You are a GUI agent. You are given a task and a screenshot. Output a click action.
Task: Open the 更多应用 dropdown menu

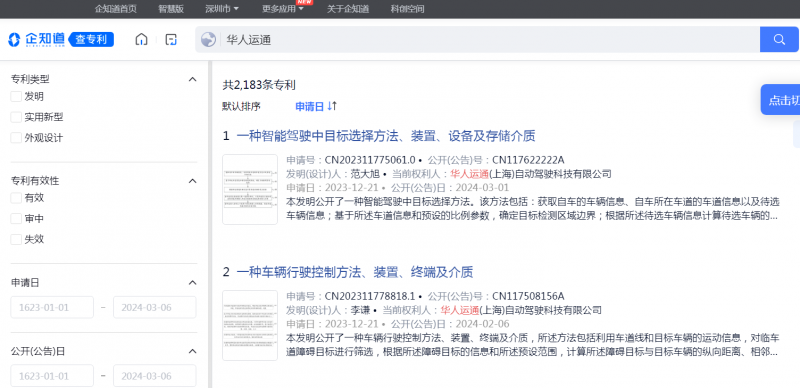coord(283,9)
